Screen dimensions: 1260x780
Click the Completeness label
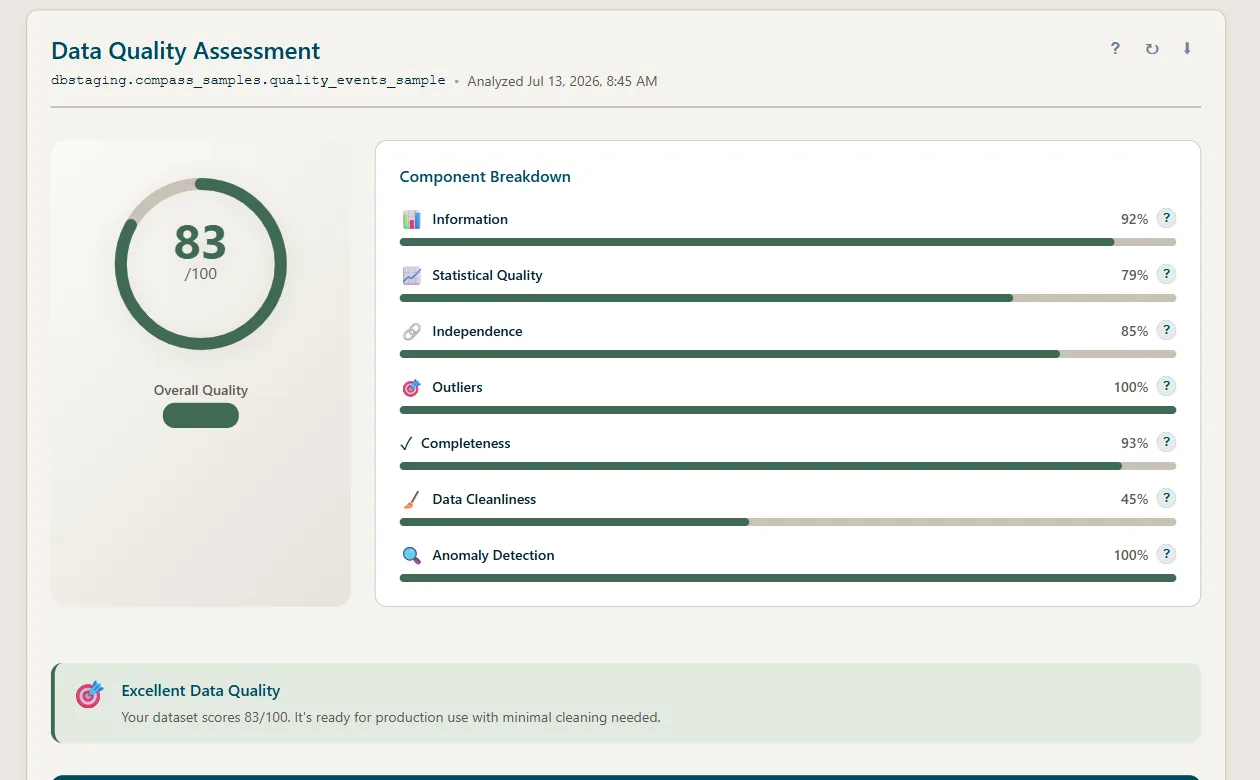click(466, 443)
